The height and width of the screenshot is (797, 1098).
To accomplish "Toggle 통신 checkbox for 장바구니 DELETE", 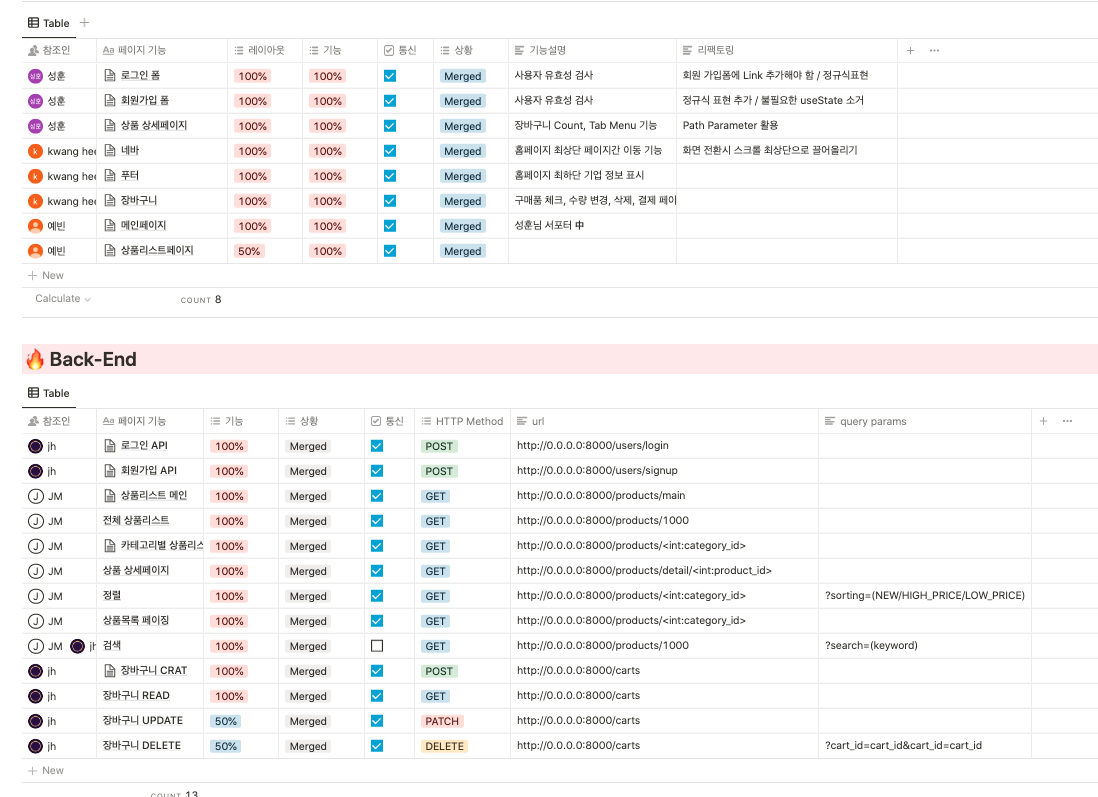I will click(377, 746).
